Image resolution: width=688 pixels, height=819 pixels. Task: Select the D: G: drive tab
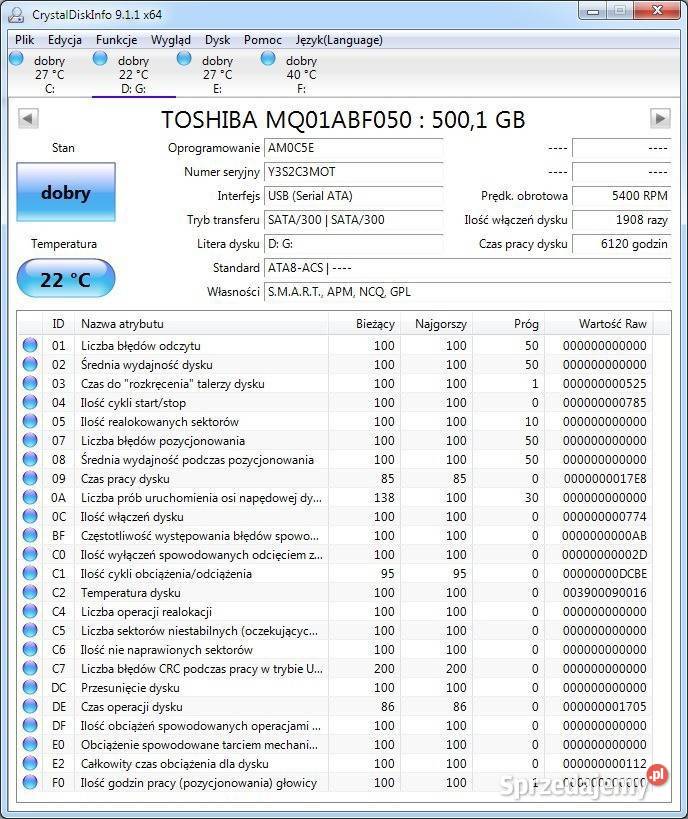click(x=134, y=74)
